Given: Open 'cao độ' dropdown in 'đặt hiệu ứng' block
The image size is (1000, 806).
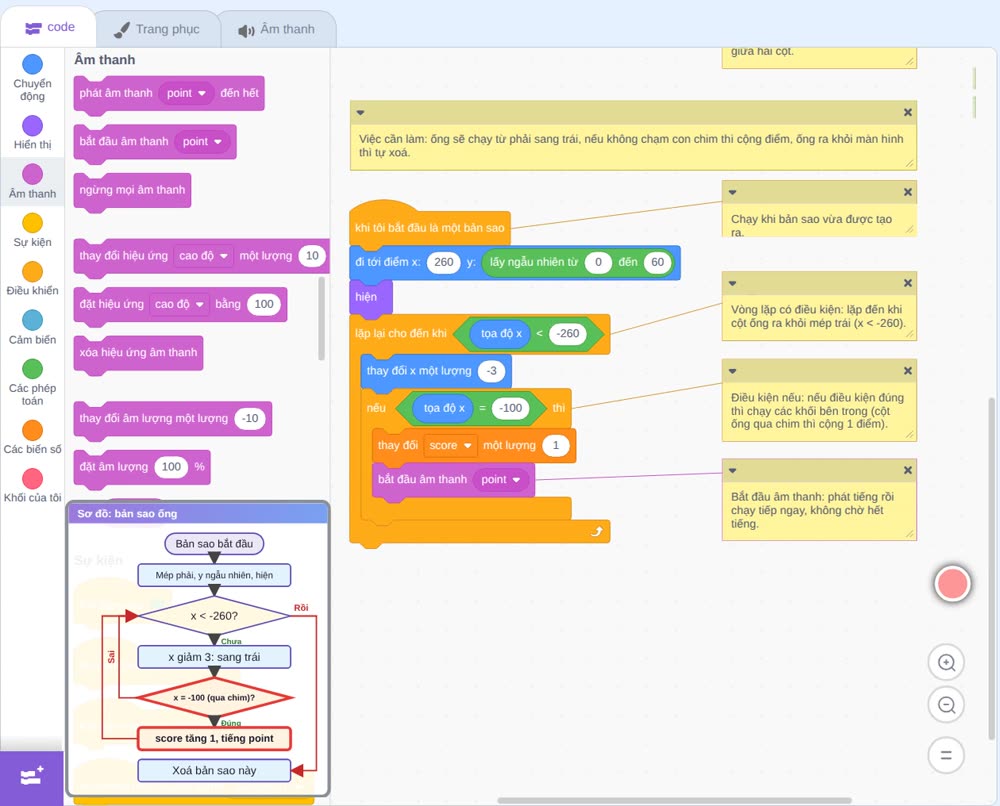Looking at the screenshot, I should click(179, 304).
